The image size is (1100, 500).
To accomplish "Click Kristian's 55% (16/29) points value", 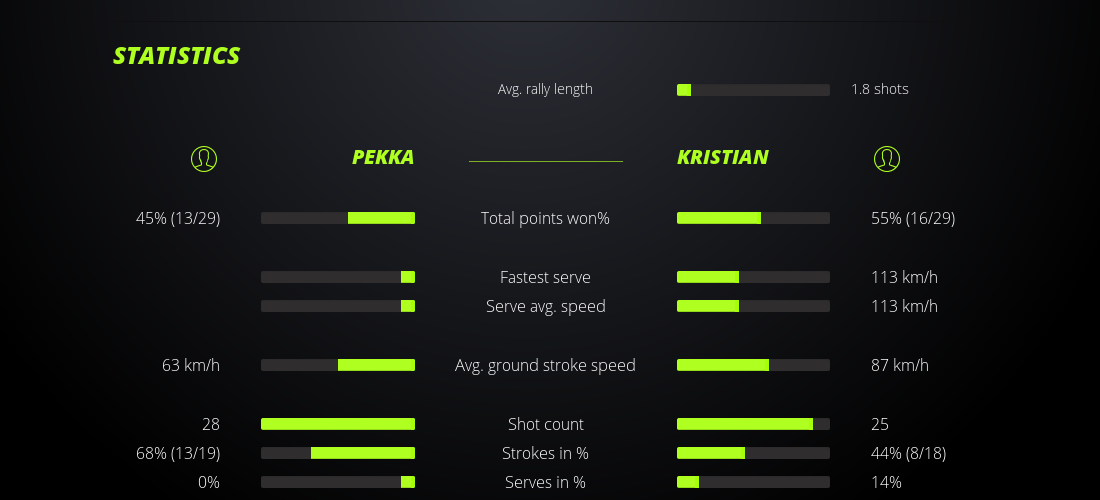I will coord(913,218).
